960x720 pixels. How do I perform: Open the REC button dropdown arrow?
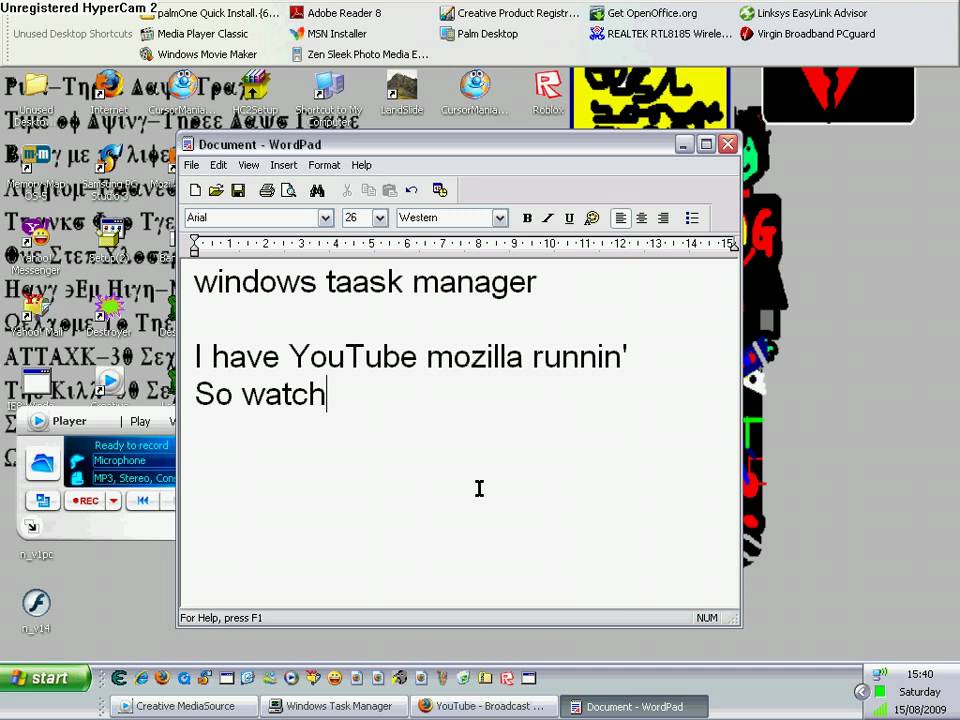[113, 501]
